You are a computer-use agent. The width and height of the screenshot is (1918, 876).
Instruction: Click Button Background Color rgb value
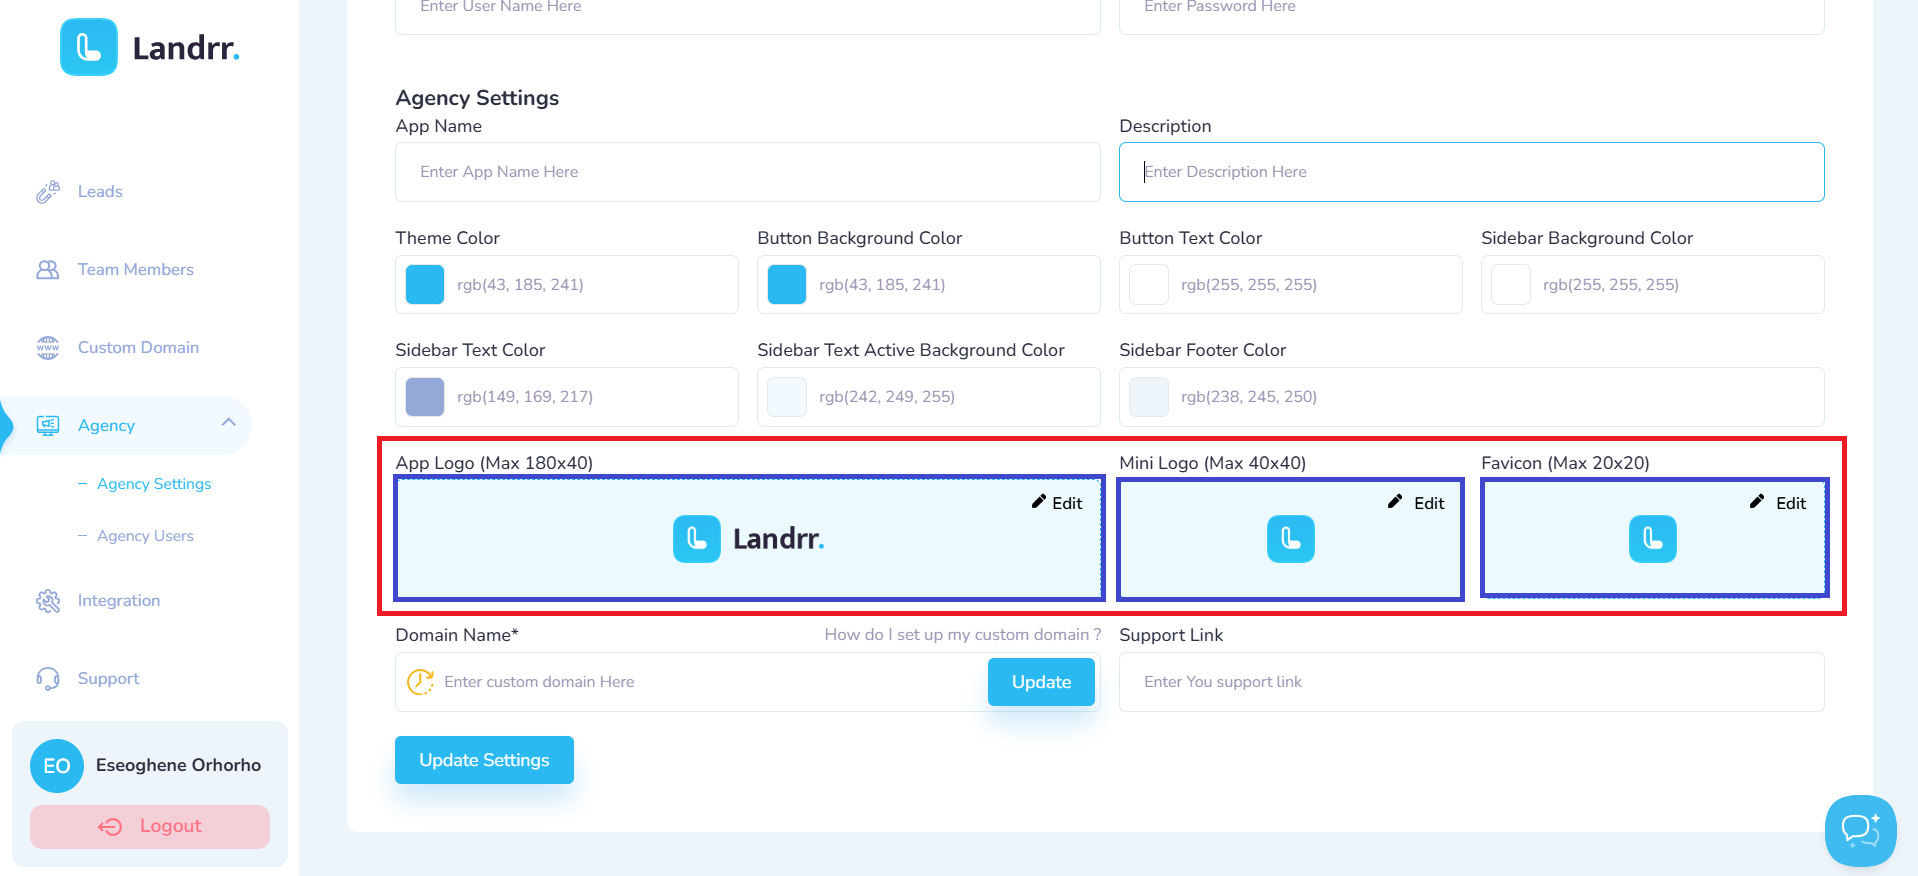pos(882,285)
